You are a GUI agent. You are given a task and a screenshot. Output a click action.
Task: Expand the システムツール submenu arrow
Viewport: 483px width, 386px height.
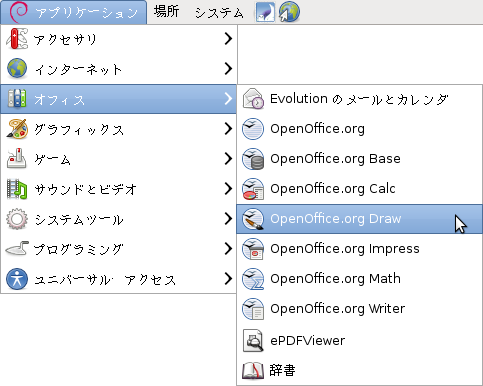(x=228, y=219)
